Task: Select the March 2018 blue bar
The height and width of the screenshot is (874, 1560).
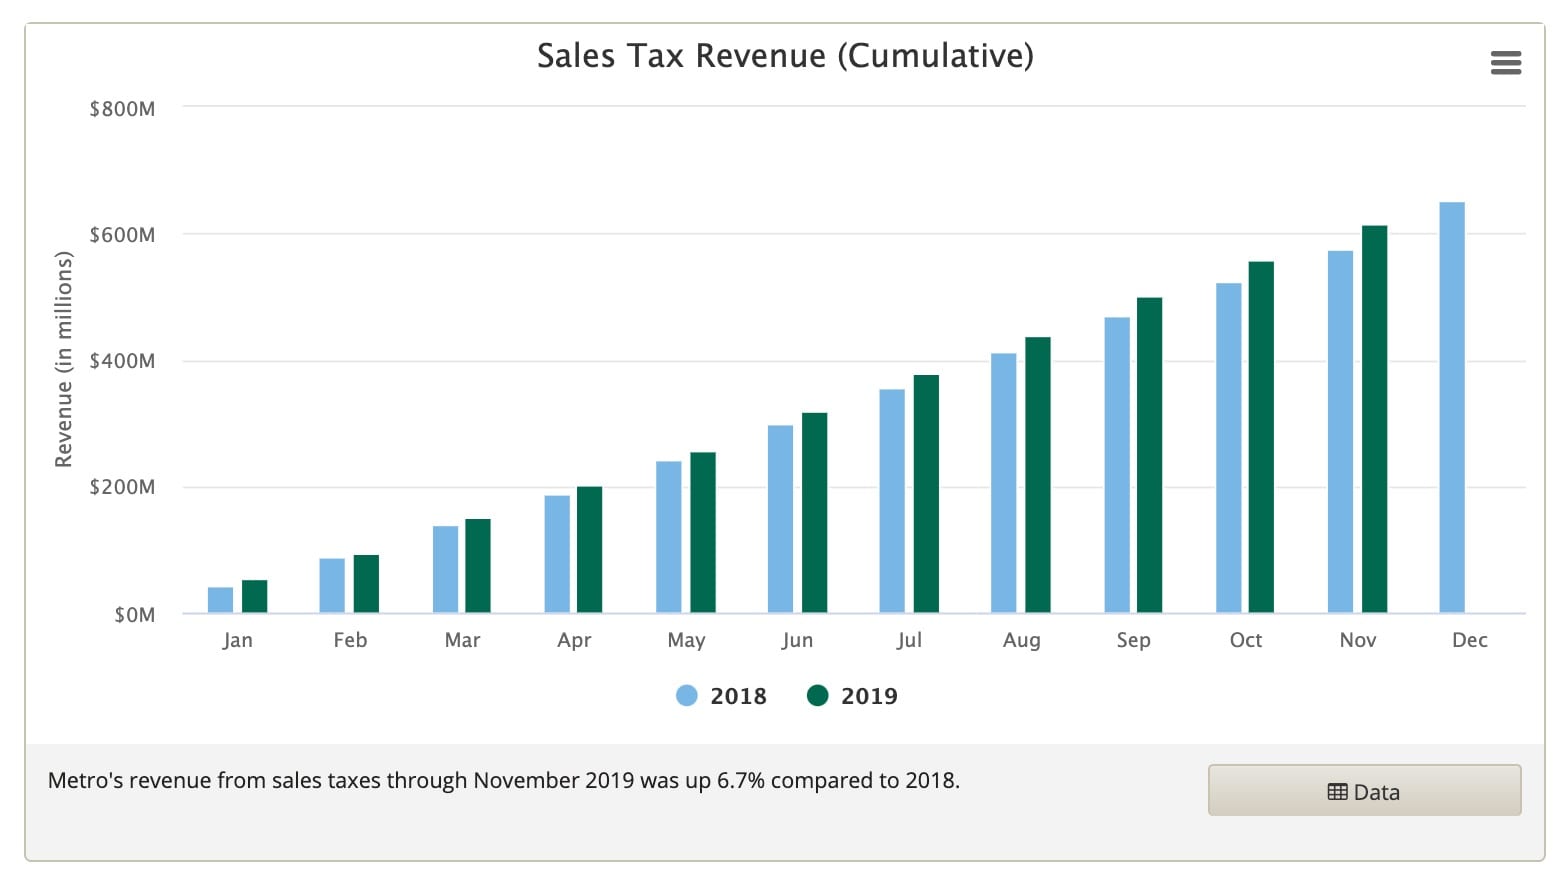Action: point(445,569)
